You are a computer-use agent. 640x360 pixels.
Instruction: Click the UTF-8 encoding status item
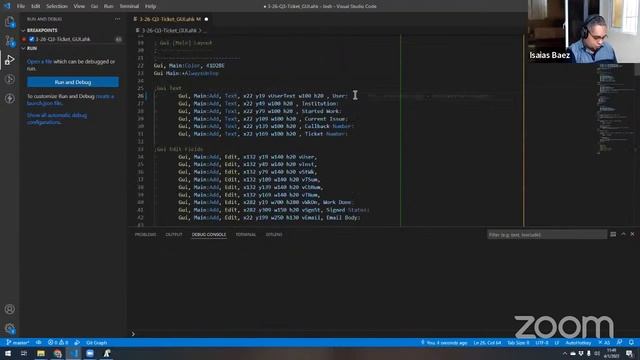coord(542,342)
